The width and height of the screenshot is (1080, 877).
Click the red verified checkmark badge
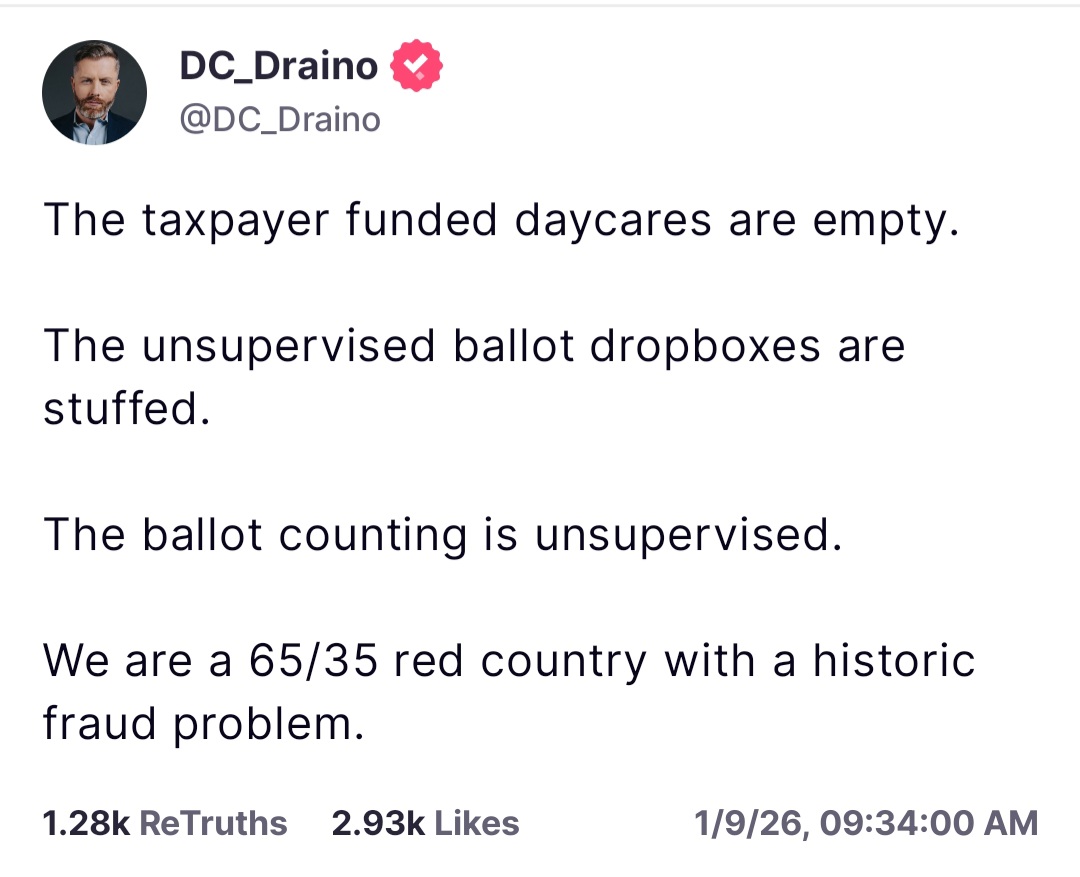[416, 66]
